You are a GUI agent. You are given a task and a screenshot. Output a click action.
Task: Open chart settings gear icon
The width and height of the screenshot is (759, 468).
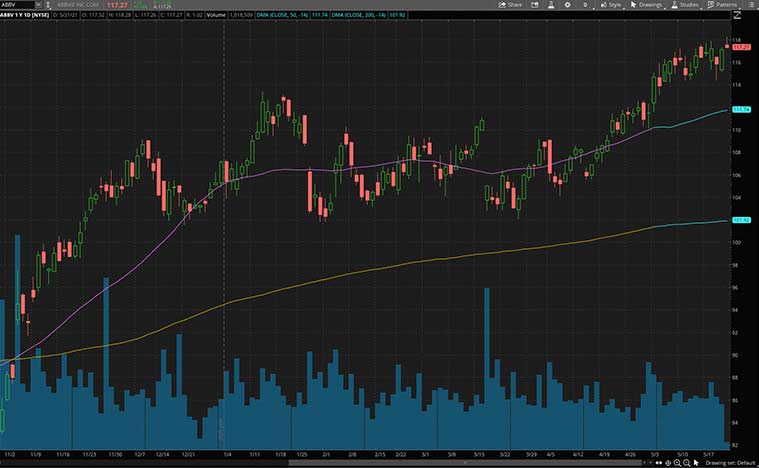(x=567, y=5)
